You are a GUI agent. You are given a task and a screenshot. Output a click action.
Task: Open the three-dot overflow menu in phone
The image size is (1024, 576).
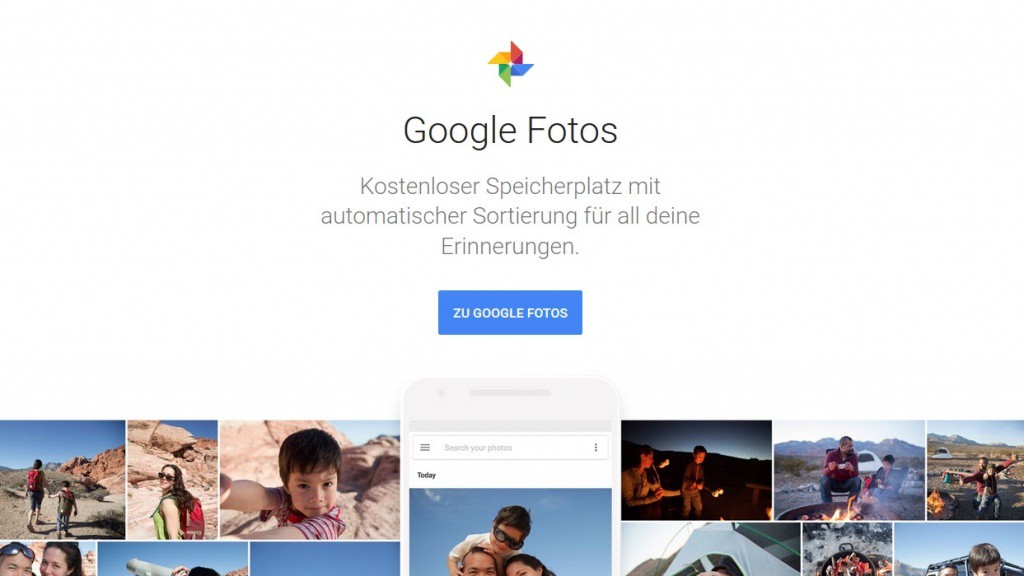pyautogui.click(x=596, y=447)
